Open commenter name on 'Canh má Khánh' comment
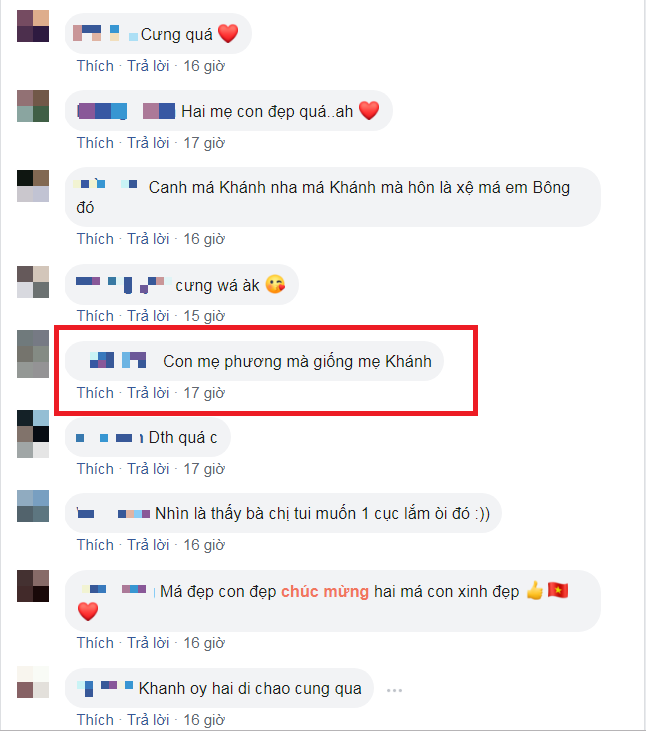 tap(107, 184)
